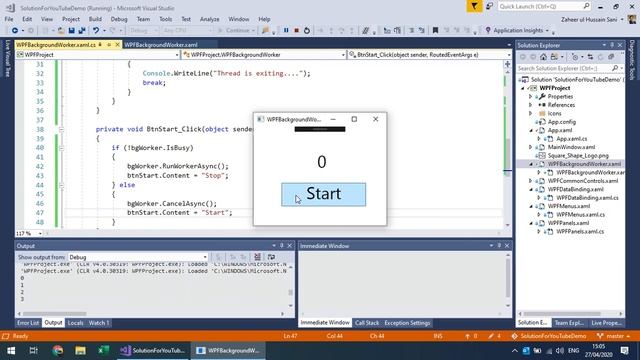The width and height of the screenshot is (640, 360).
Task: Open the File menu
Action: 9,19
